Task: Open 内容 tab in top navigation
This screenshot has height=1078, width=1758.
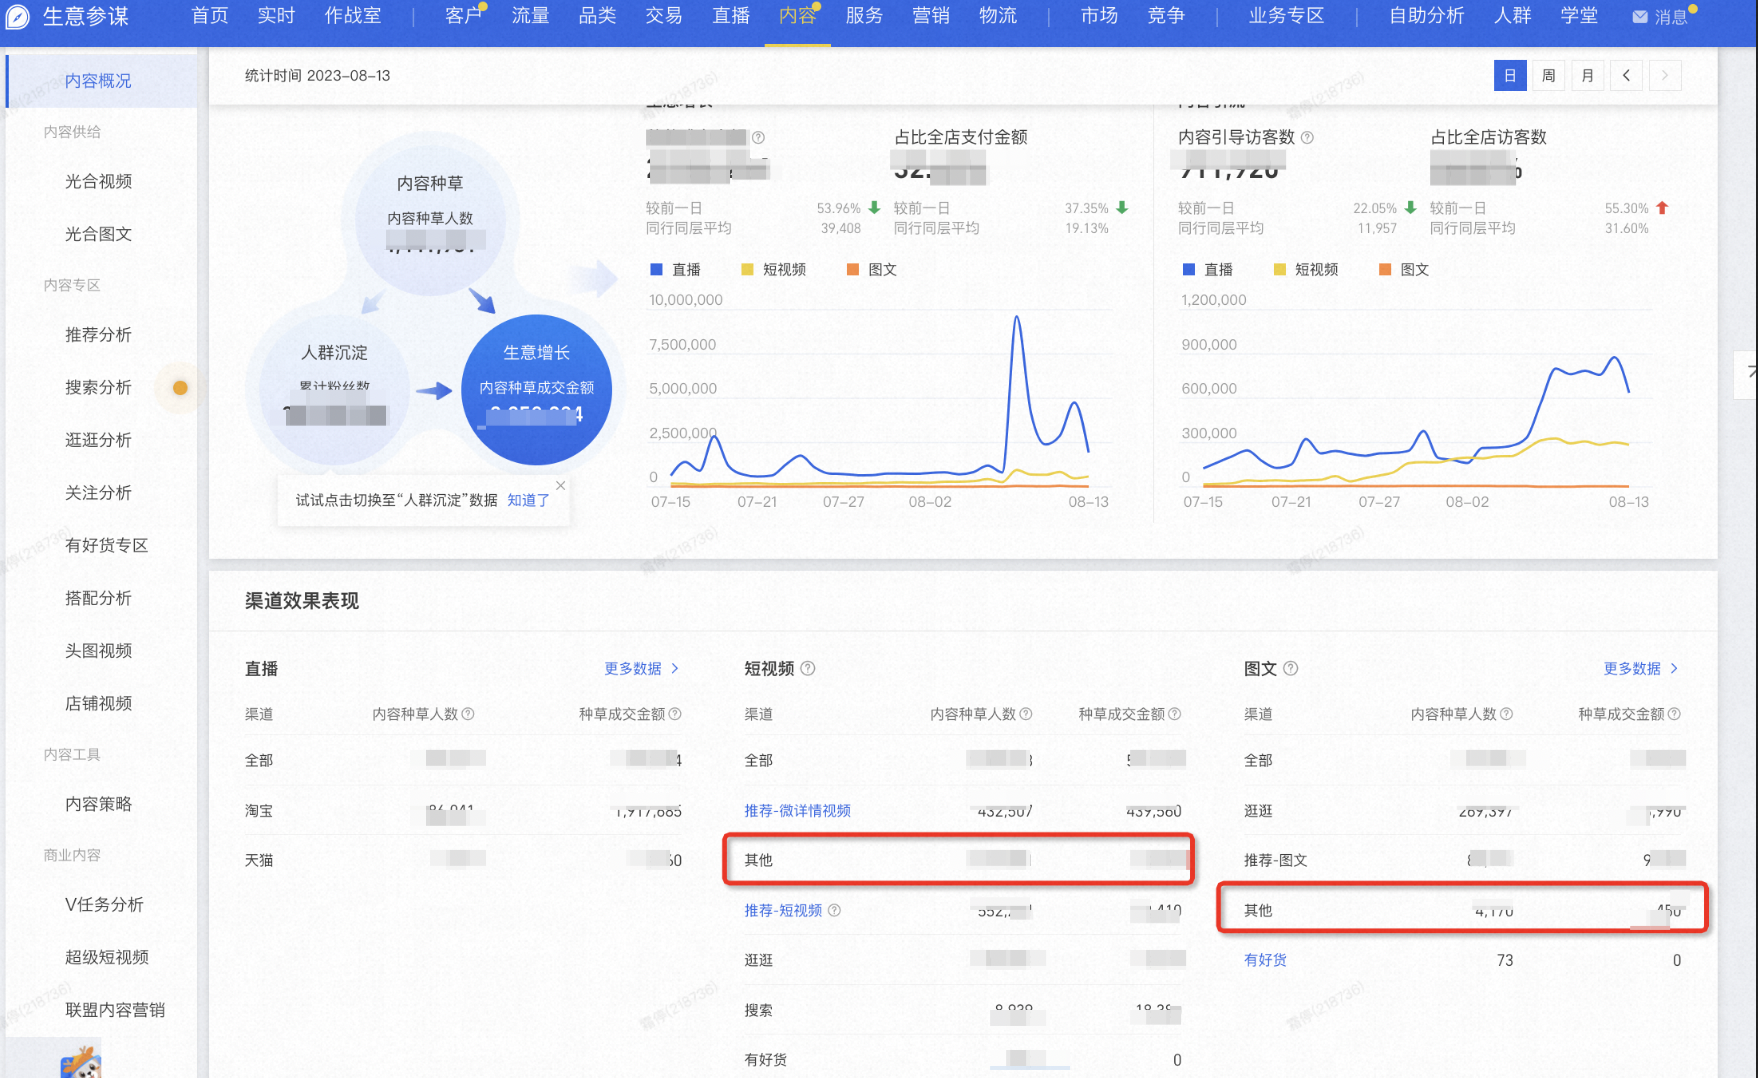Action: point(798,16)
